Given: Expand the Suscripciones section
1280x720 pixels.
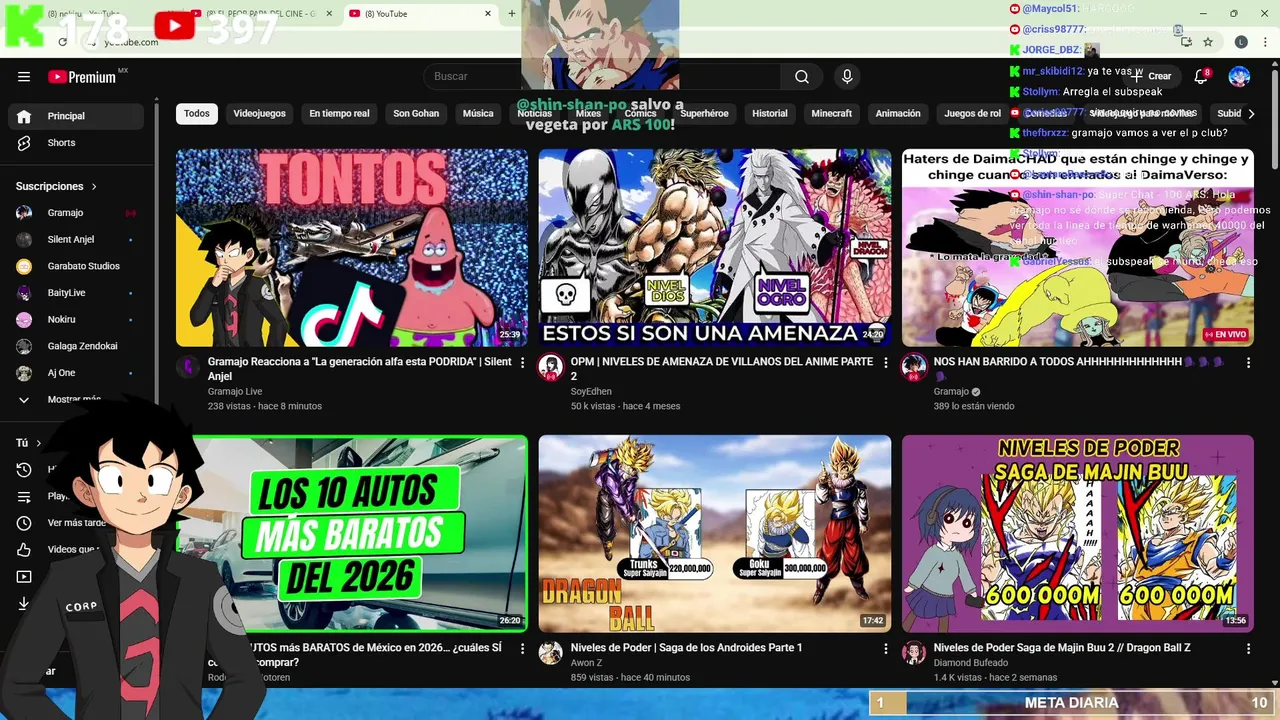Looking at the screenshot, I should tap(57, 186).
